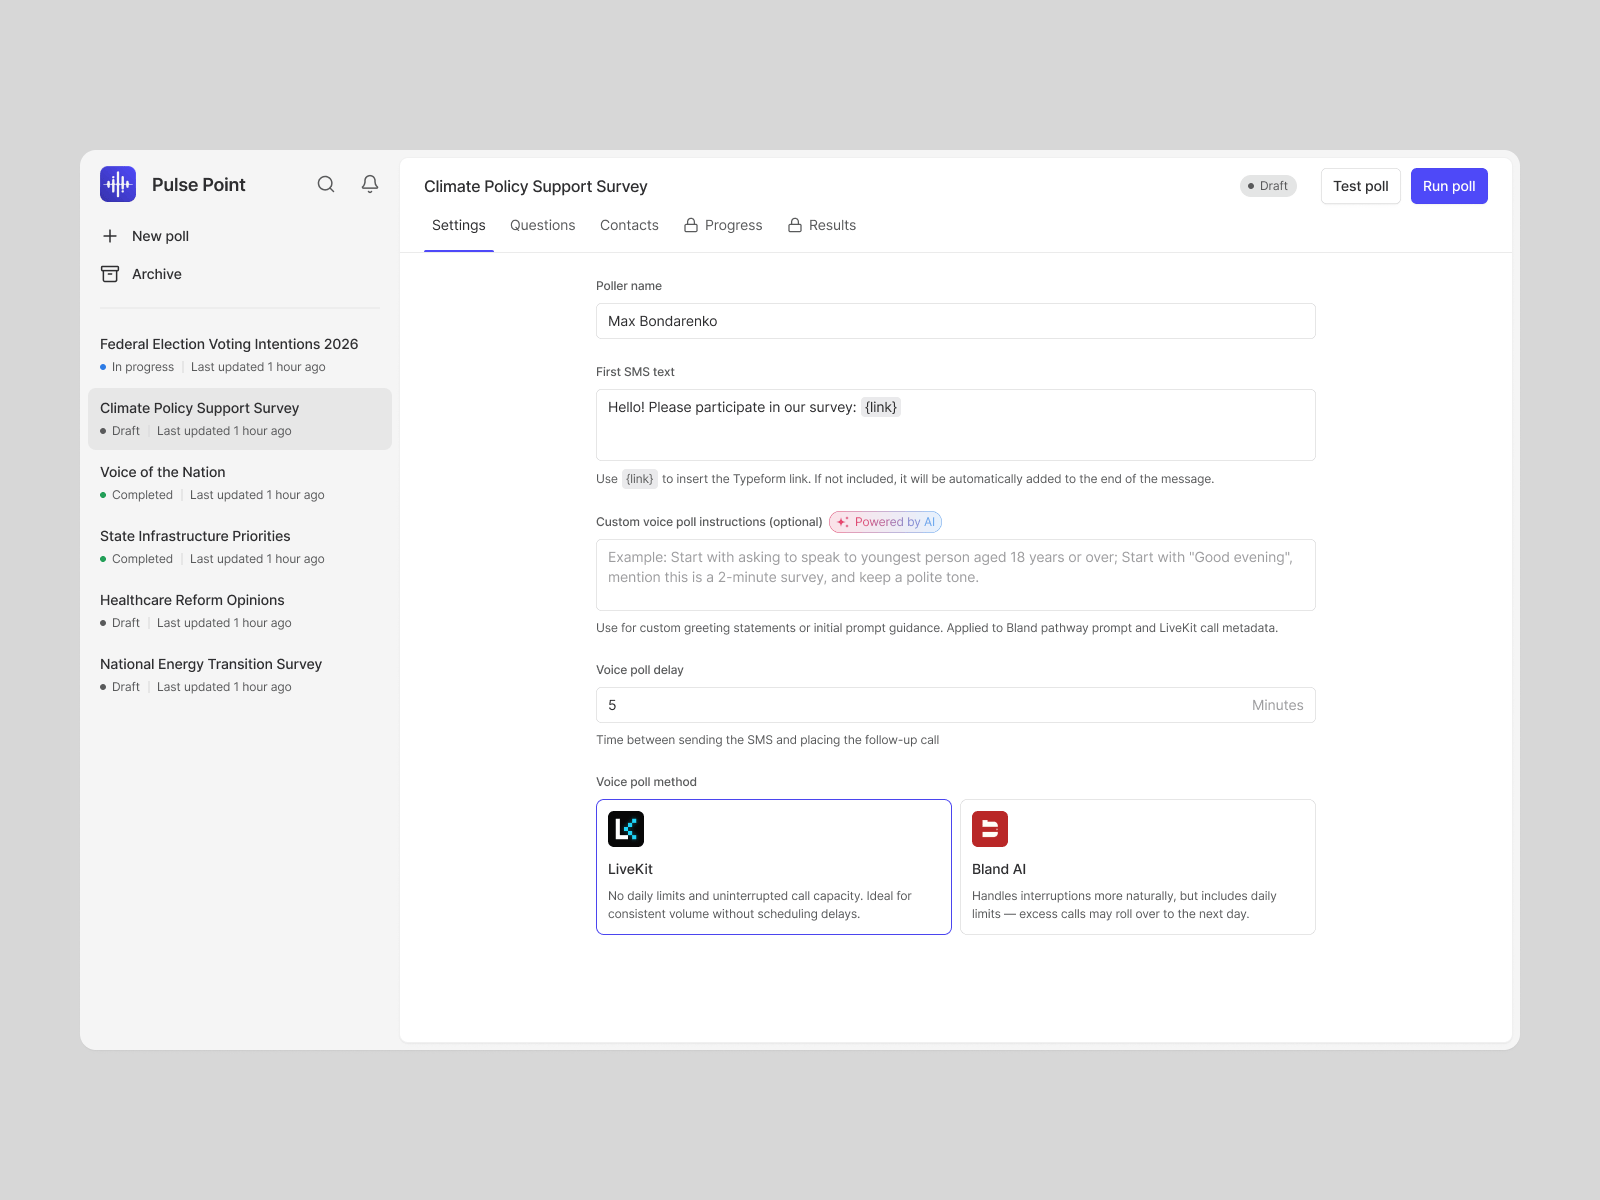Click the Pulse Point app name
Screen dimensions: 1600x1200
coord(199,185)
